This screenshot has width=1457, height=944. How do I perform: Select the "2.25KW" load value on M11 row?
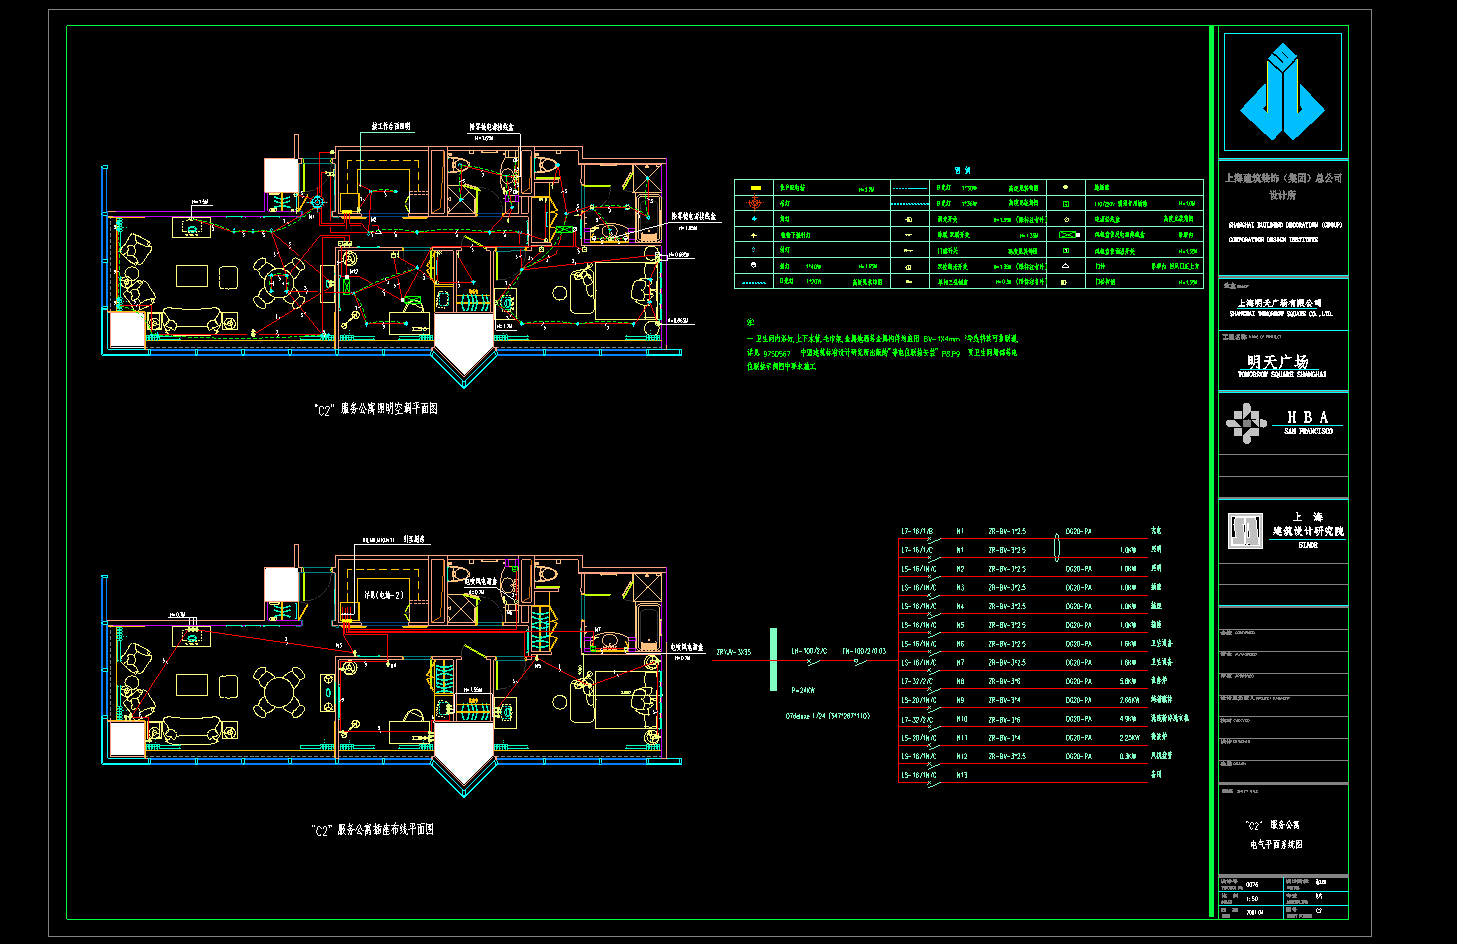(1129, 738)
